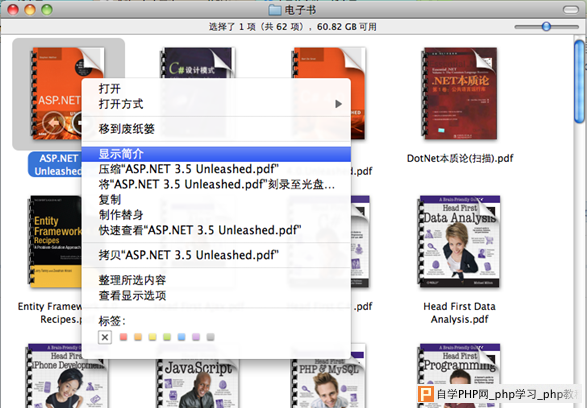Choose 整理所选内容 menu item

[x=216, y=280]
